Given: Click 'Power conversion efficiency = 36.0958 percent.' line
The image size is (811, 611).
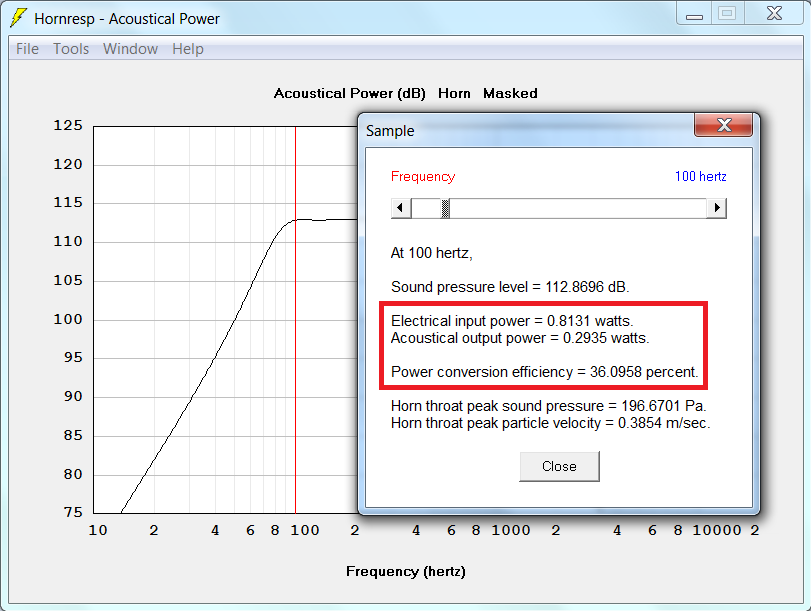Looking at the screenshot, I should [545, 372].
